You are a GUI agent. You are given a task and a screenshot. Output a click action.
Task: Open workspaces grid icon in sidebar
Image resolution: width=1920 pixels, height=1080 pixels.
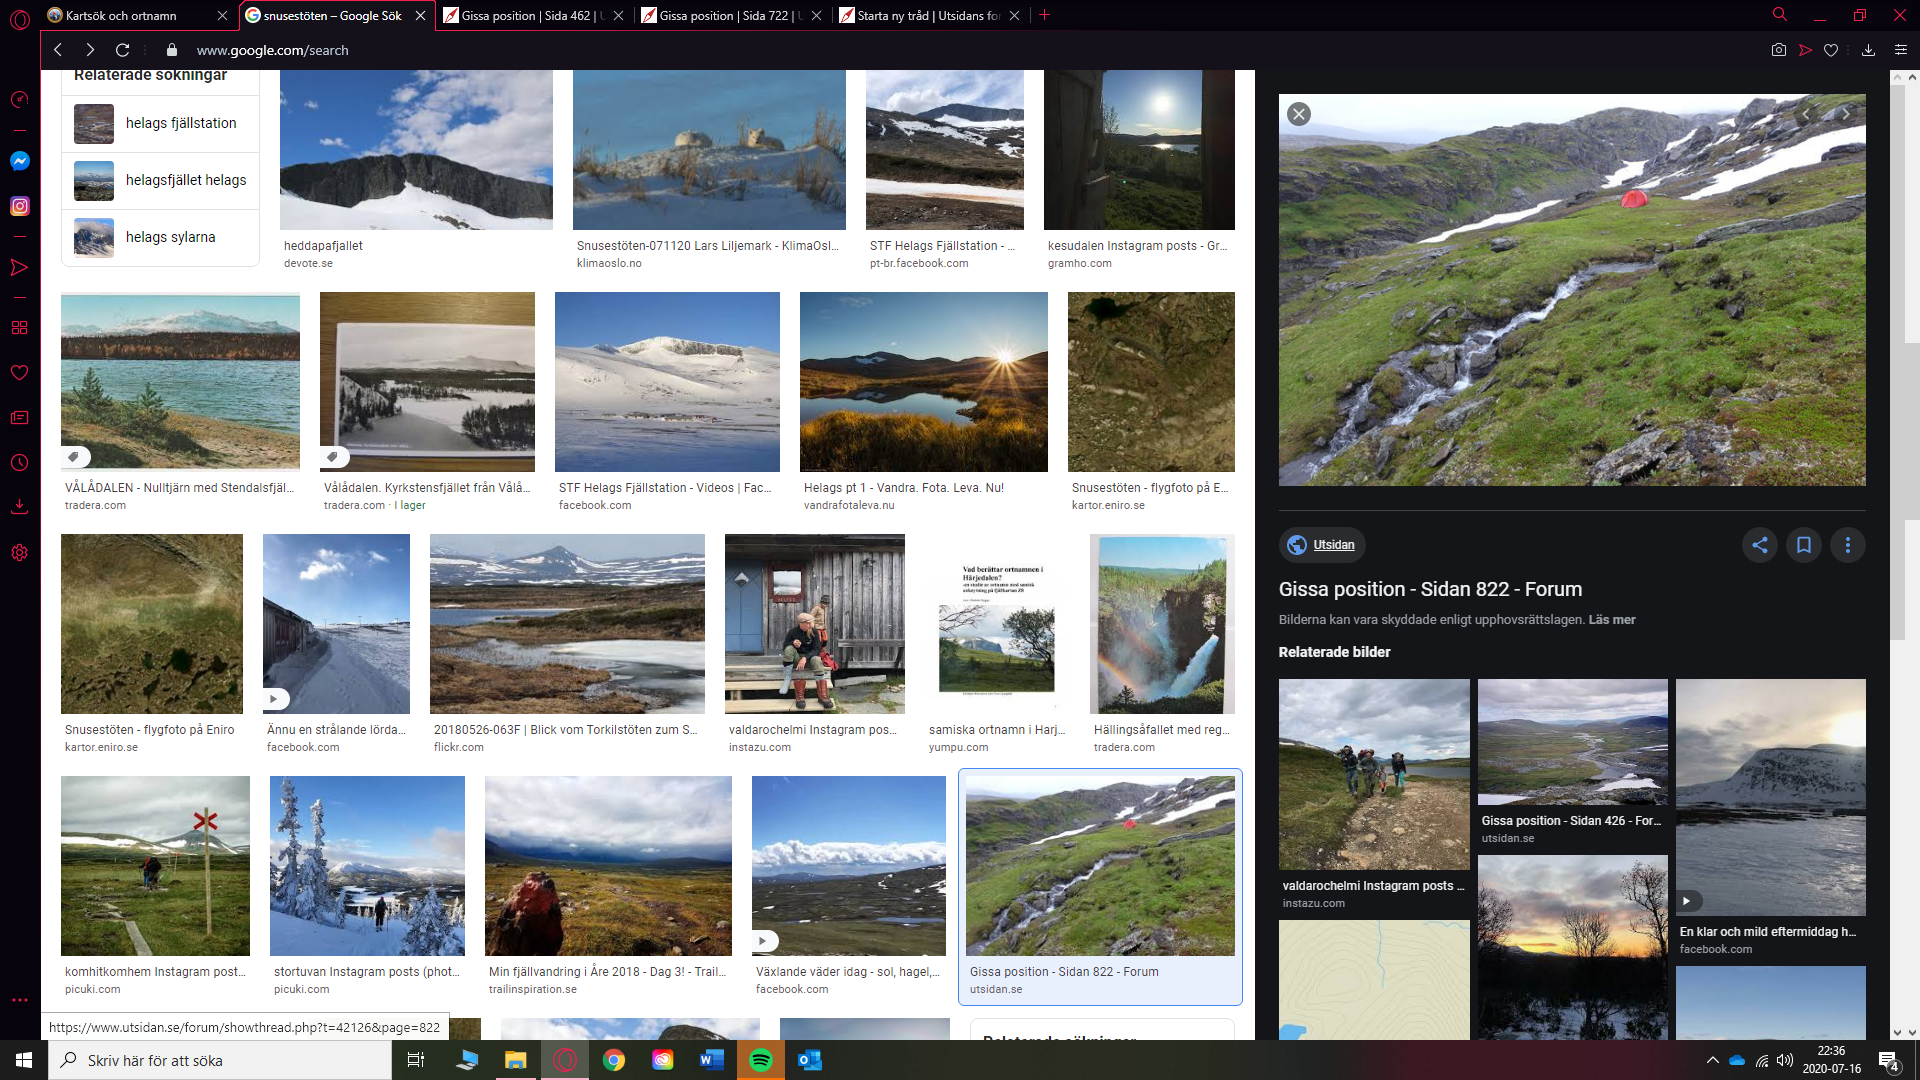pyautogui.click(x=19, y=327)
